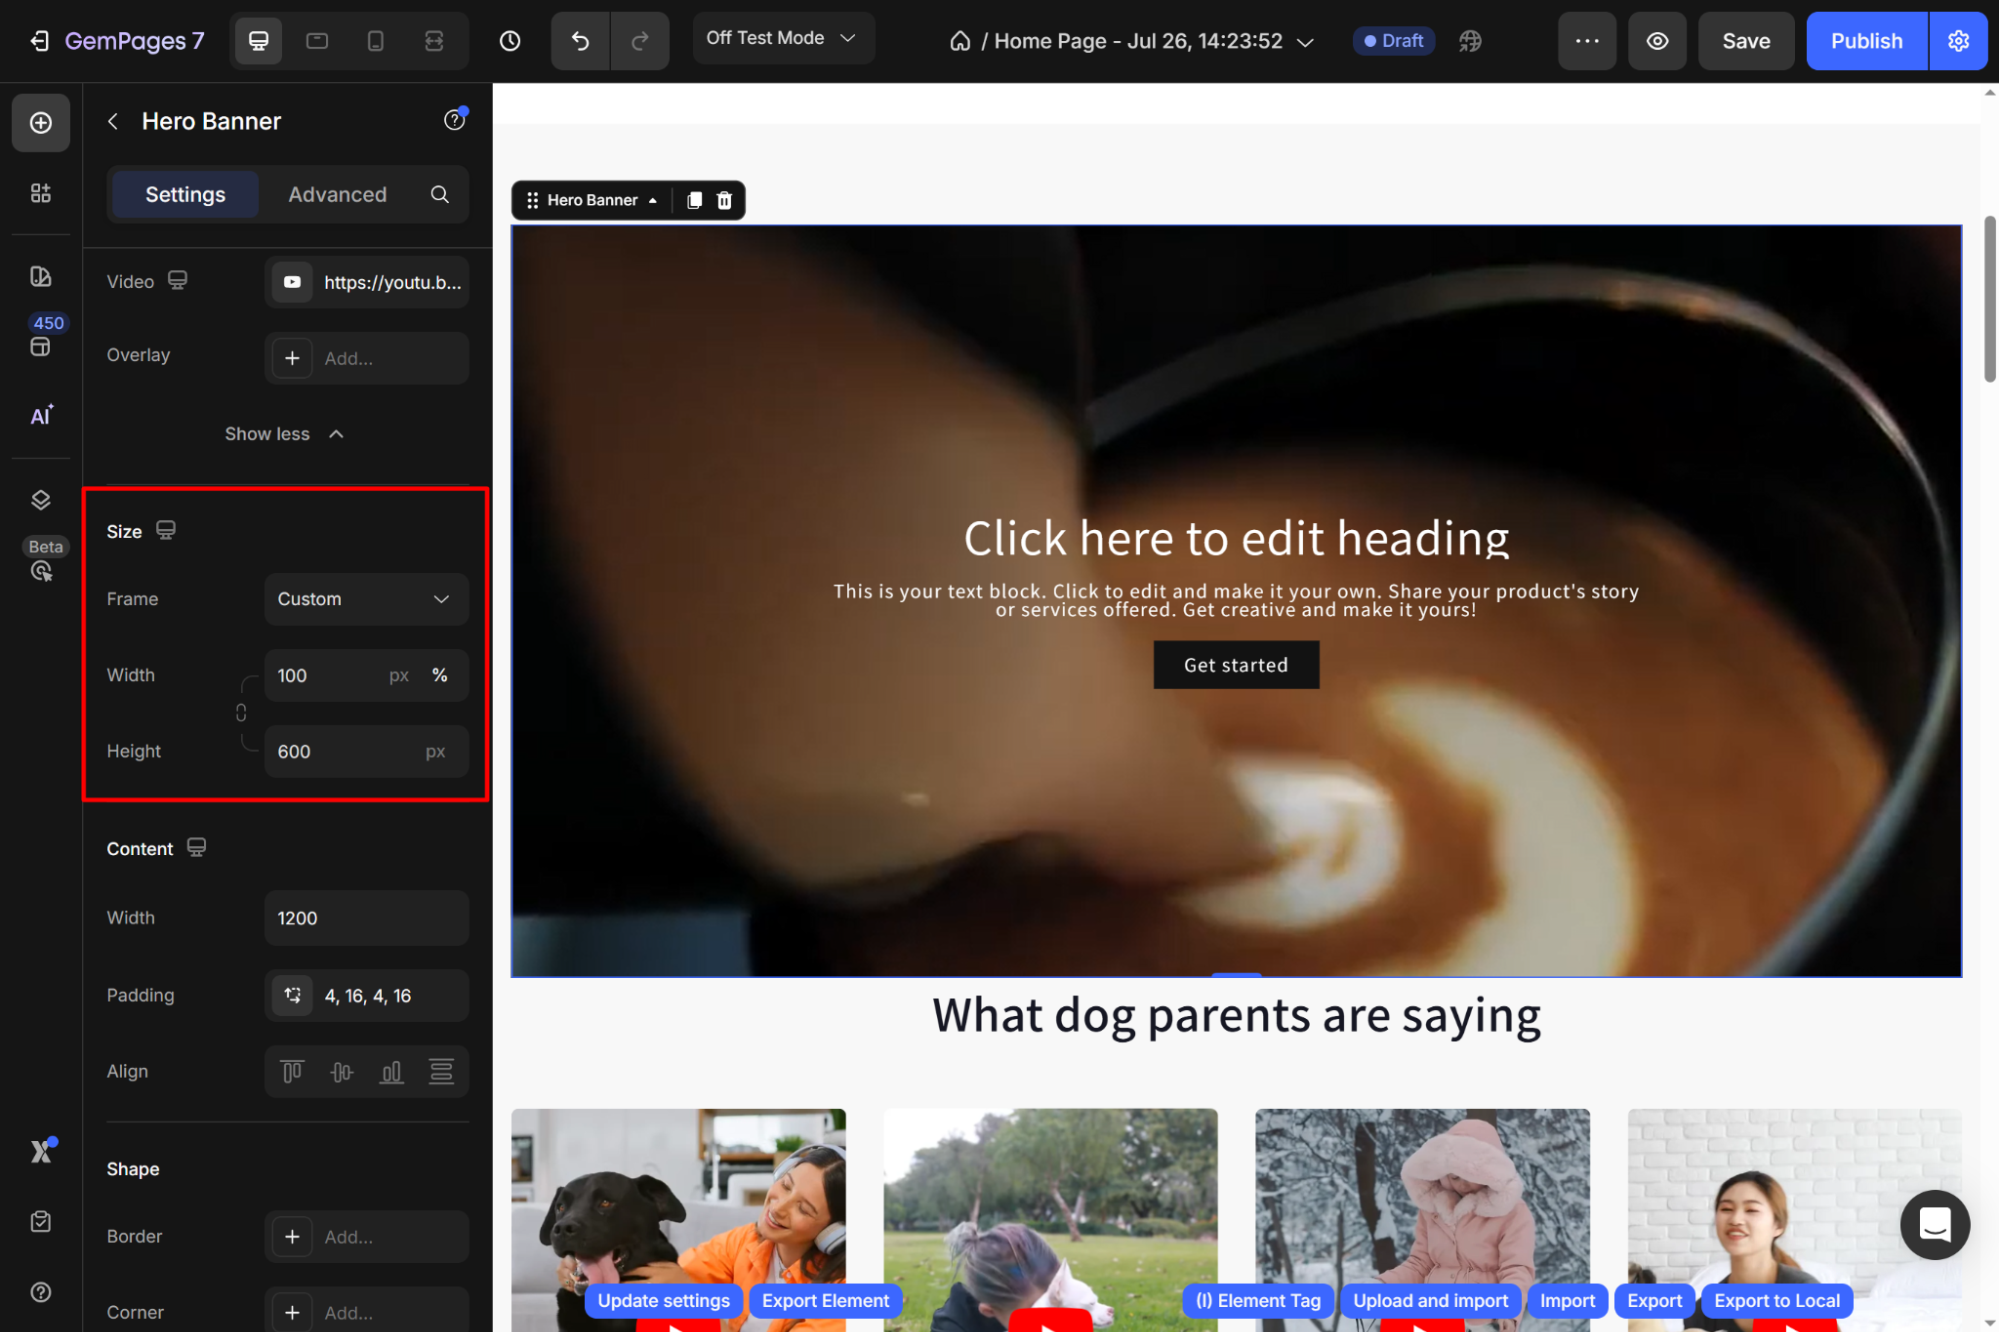Open layers panel in left sidebar
The width and height of the screenshot is (1999, 1333).
[x=41, y=500]
